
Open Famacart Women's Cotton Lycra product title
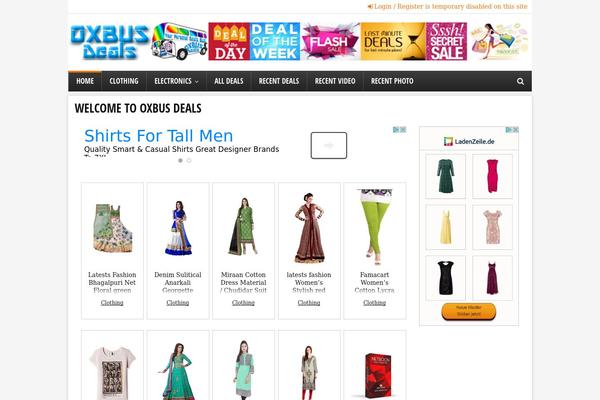[374, 282]
